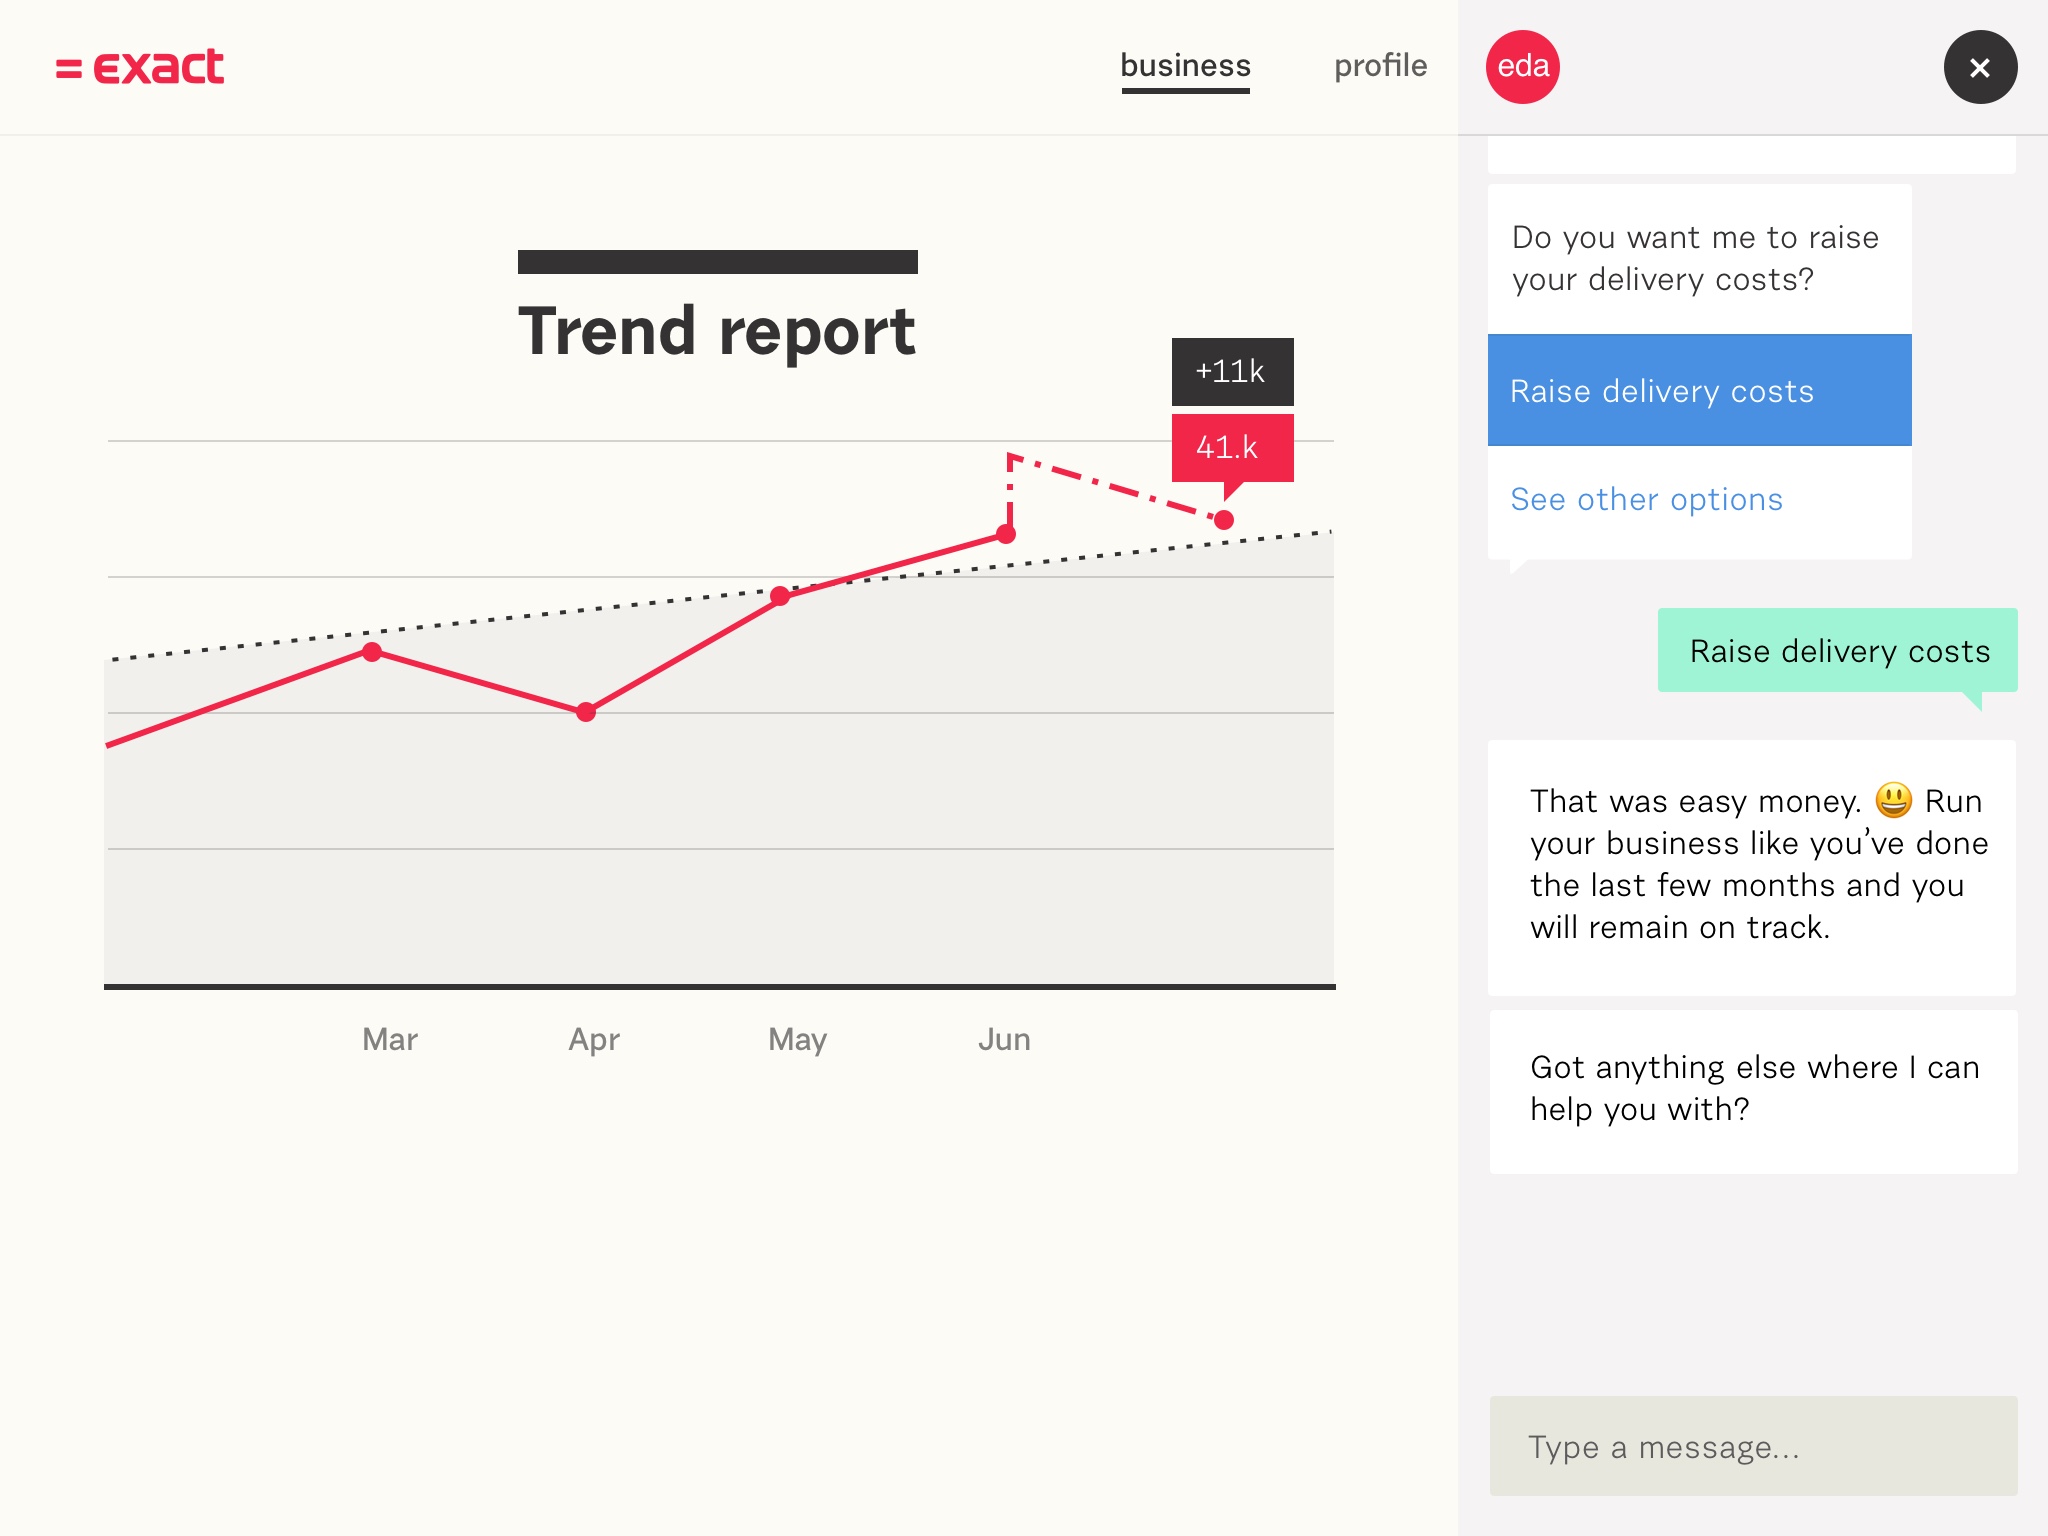
Task: Click the 'Got anything else' chat message
Action: point(1753,1089)
